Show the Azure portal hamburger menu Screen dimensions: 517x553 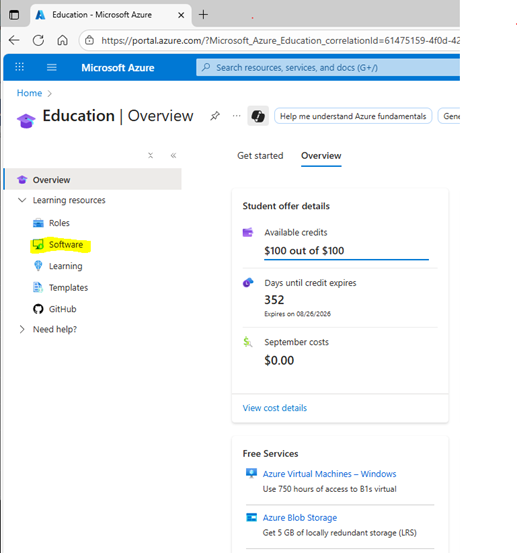(x=52, y=67)
